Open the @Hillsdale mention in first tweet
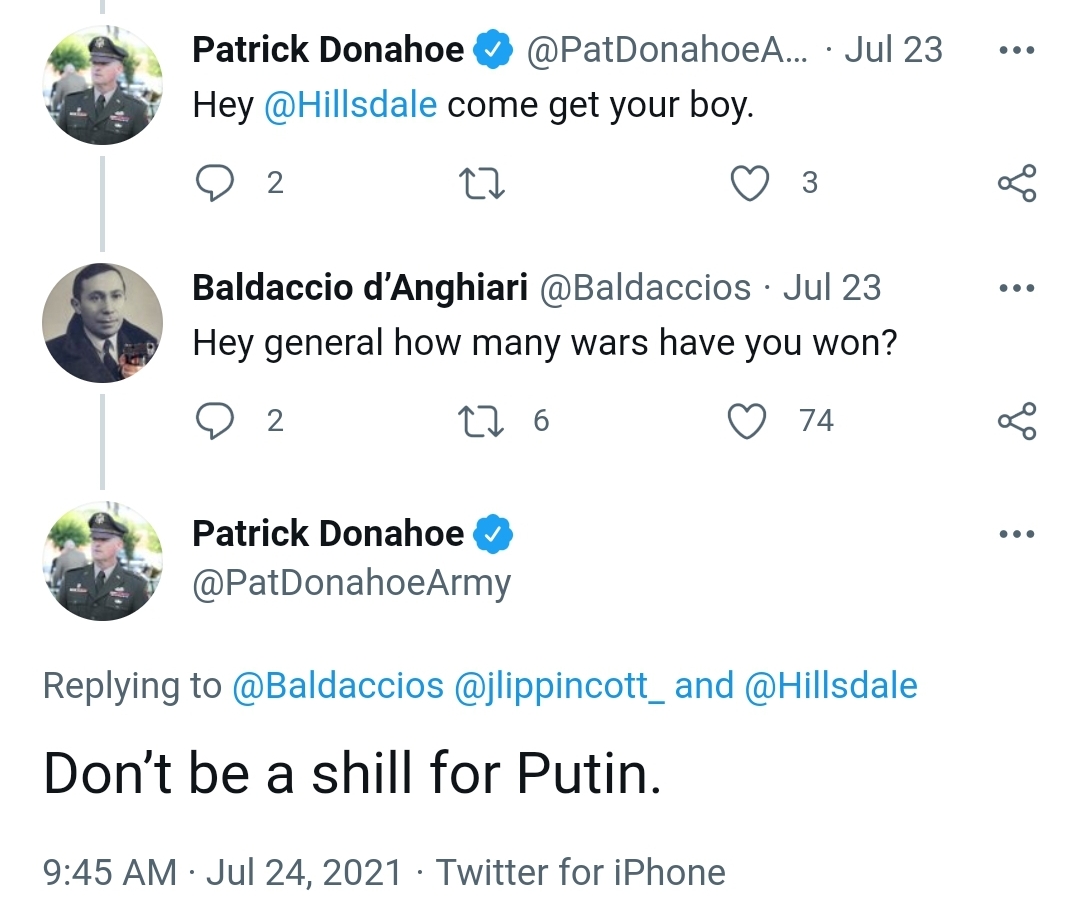Image resolution: width=1079 pixels, height=920 pixels. pos(350,105)
